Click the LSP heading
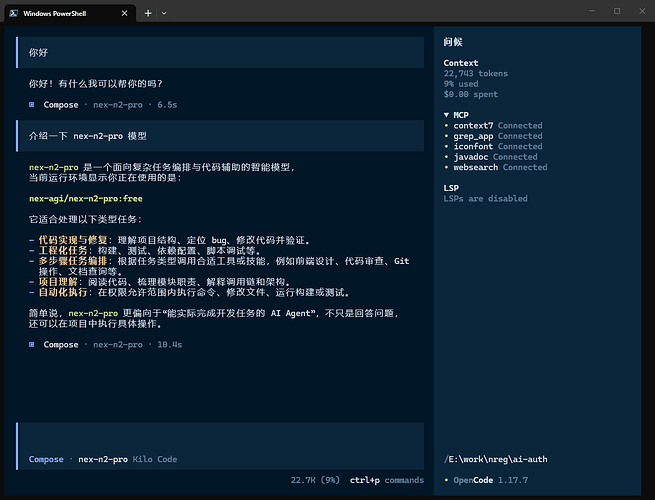 (x=451, y=188)
